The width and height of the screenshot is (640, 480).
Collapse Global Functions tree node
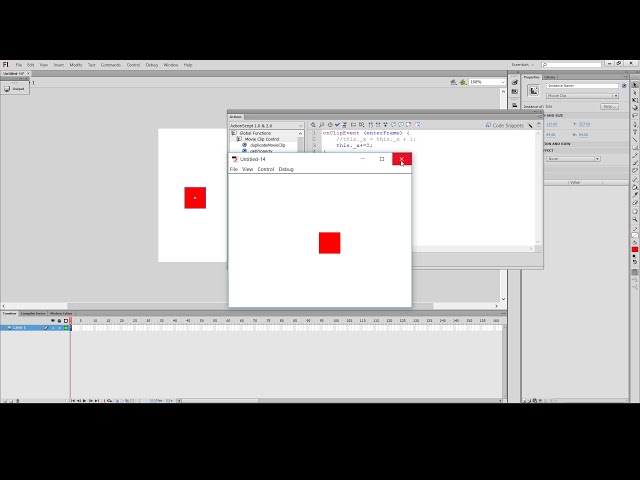234,133
